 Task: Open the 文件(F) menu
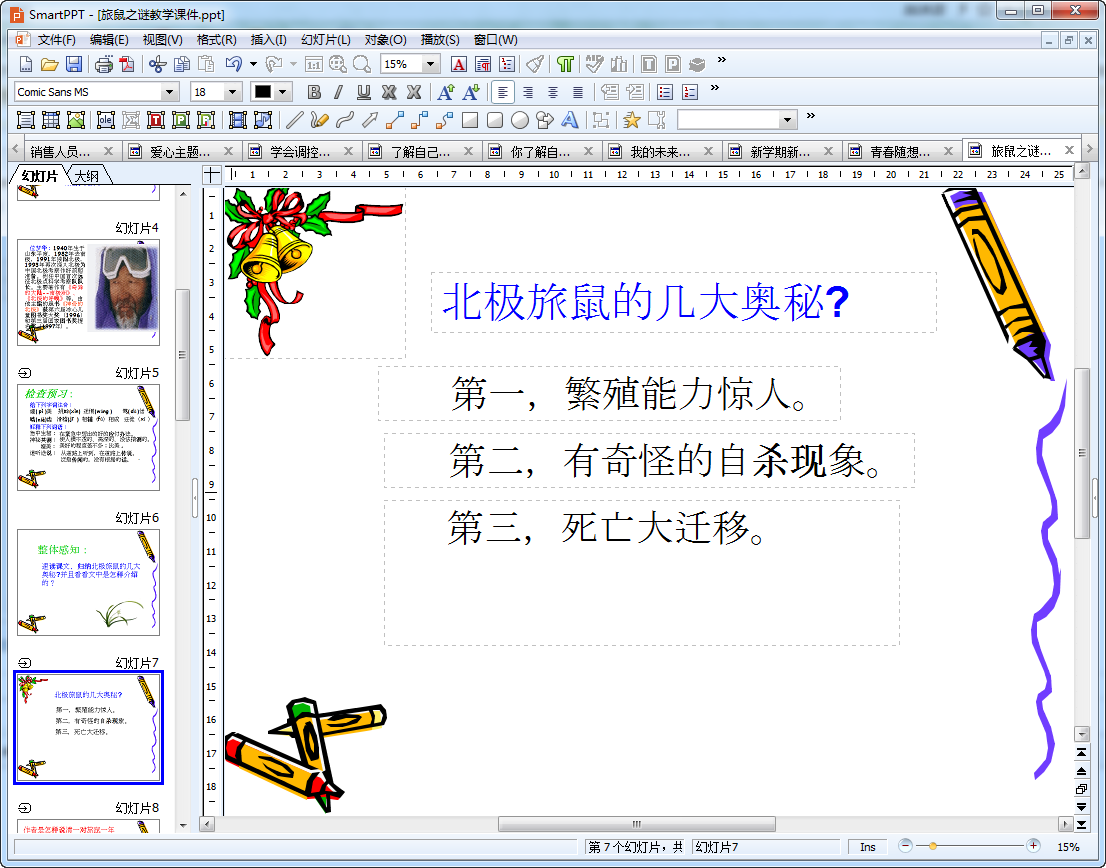[x=56, y=40]
